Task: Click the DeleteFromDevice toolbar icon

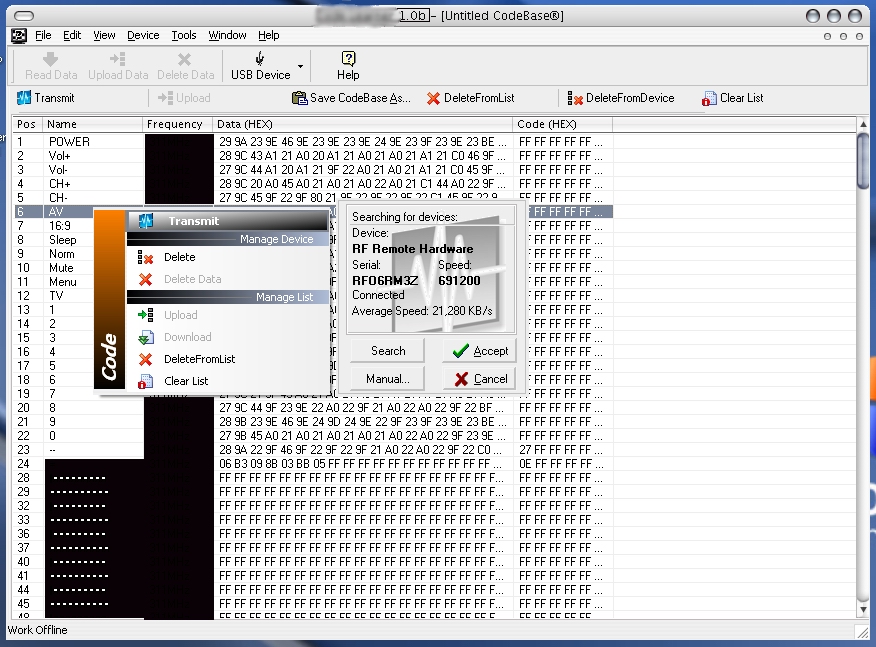Action: 575,98
